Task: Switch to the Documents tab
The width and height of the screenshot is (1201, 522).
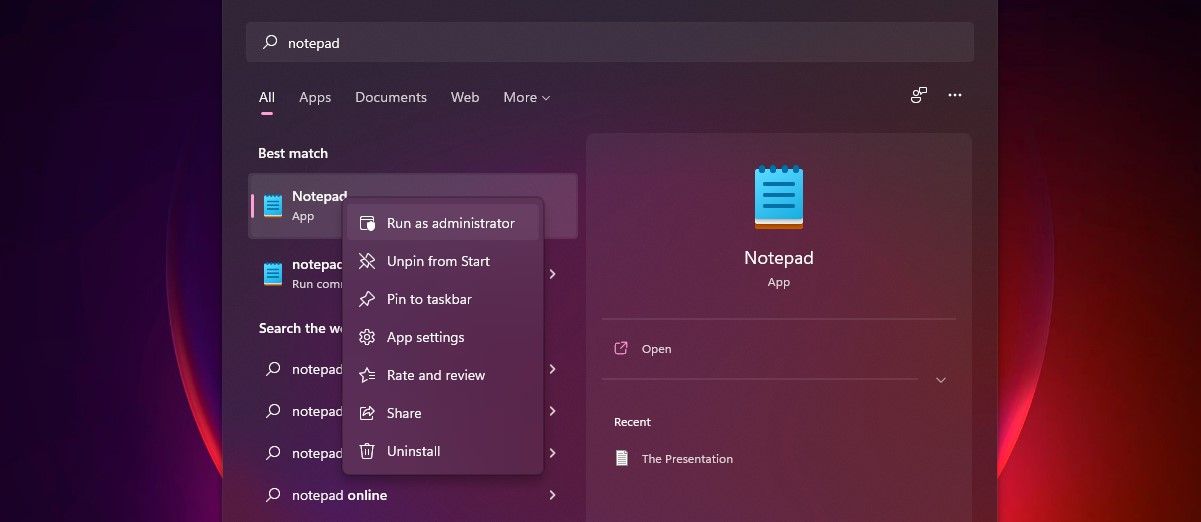Action: [x=391, y=97]
